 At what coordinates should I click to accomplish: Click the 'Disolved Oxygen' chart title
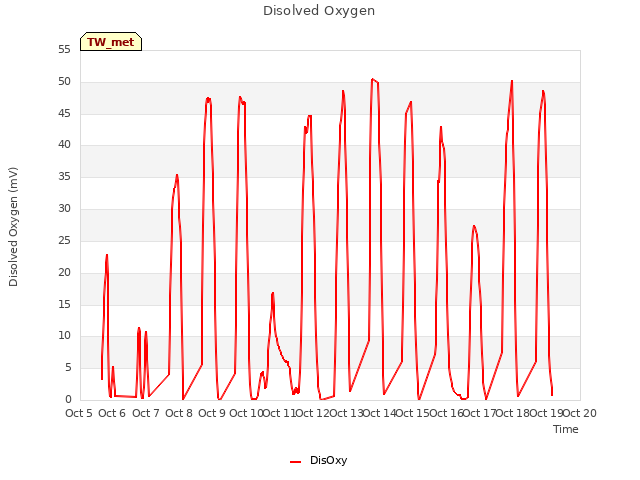click(x=319, y=11)
